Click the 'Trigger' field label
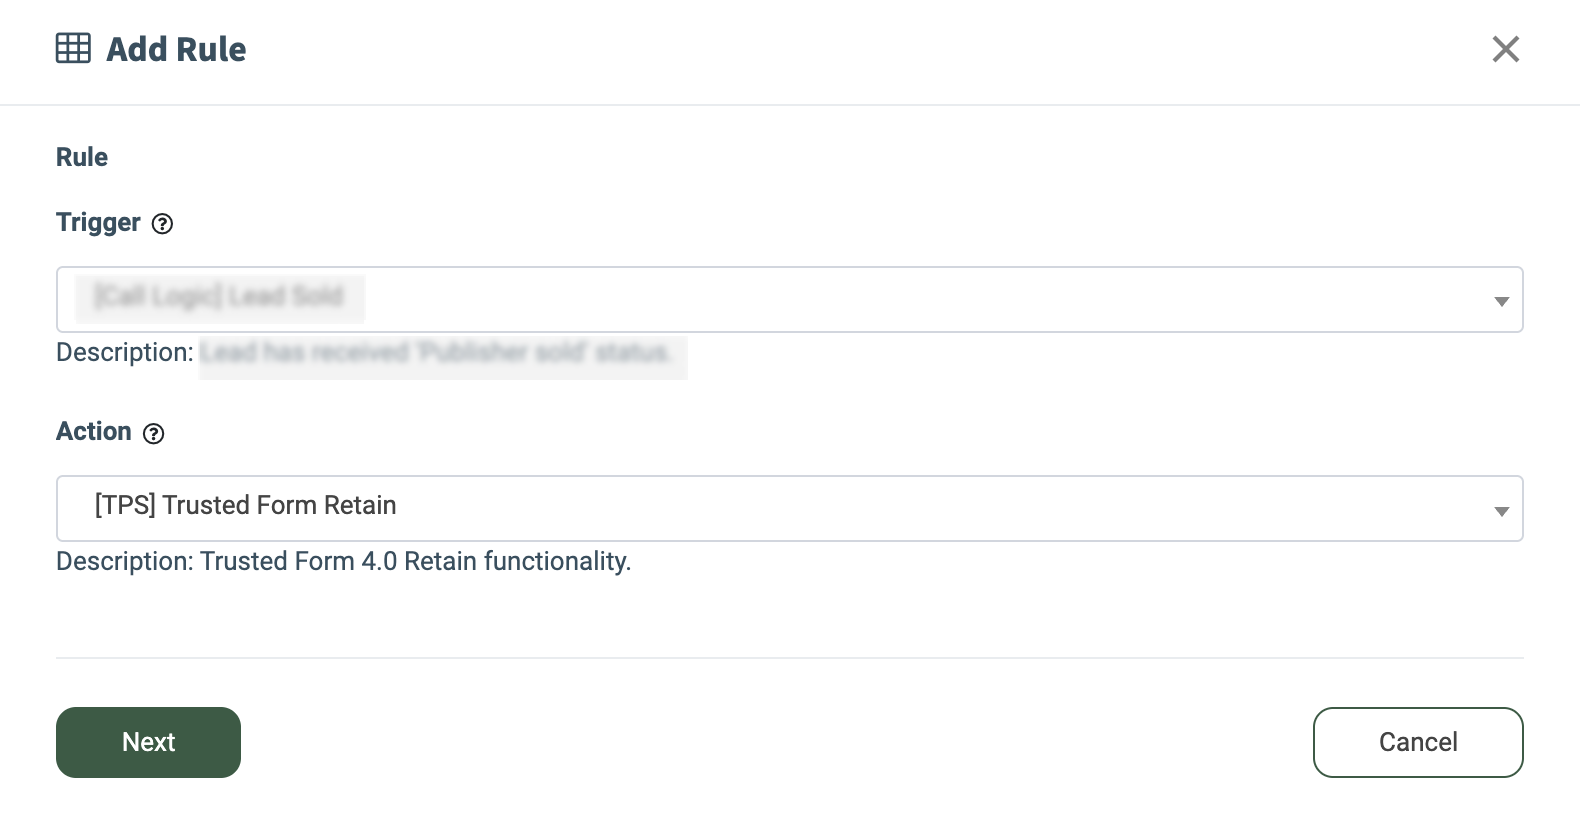Image resolution: width=1580 pixels, height=818 pixels. [98, 222]
